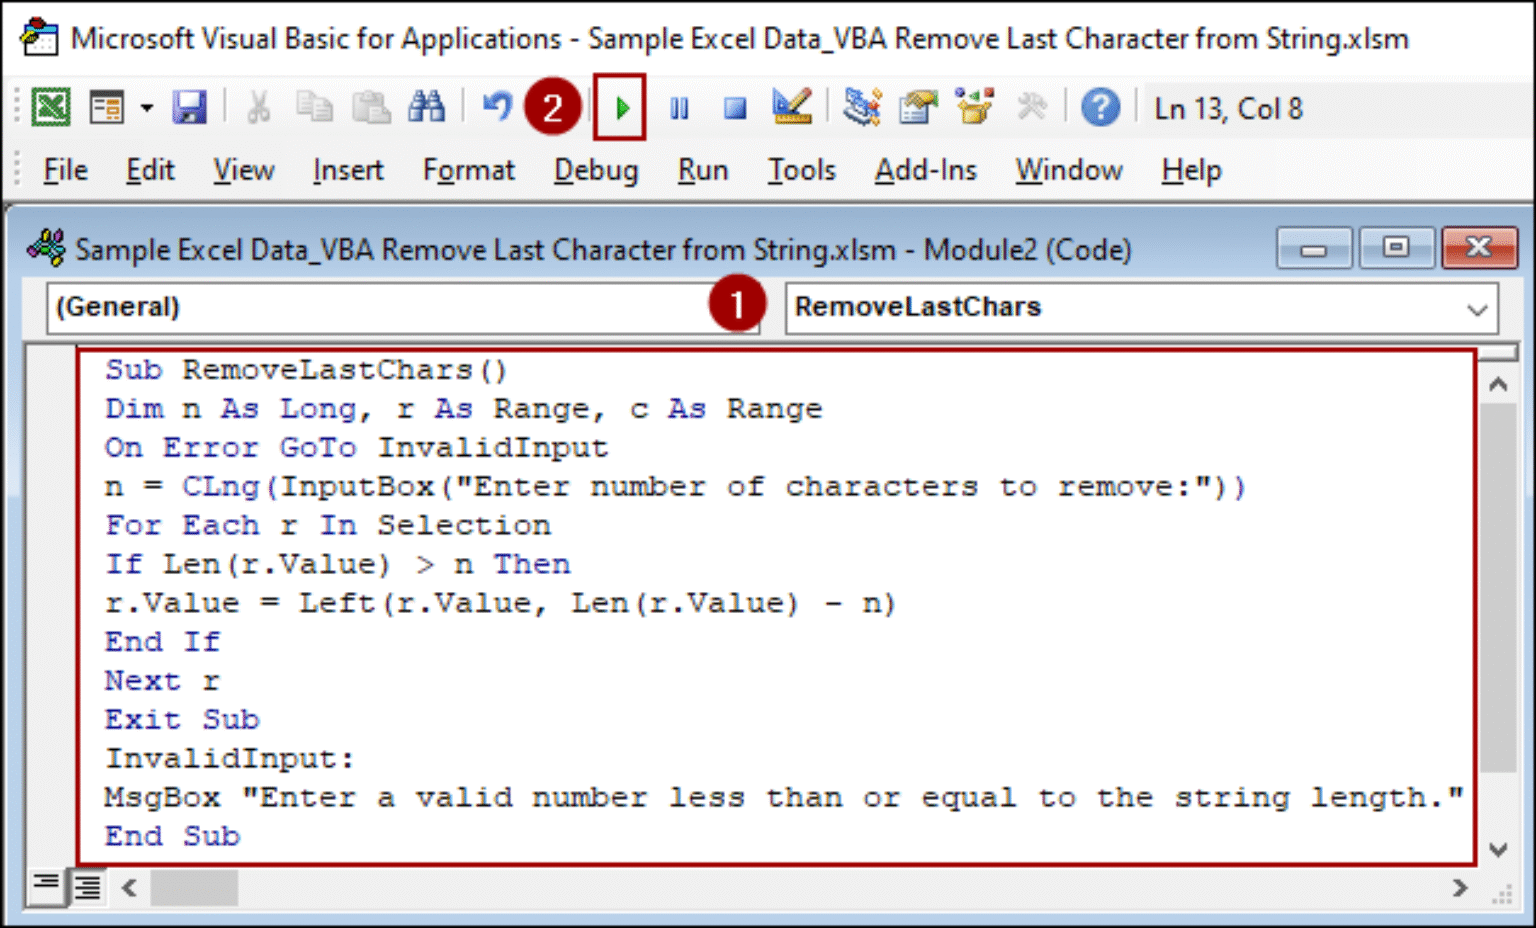Toggle Design Mode on the toolbar
The width and height of the screenshot is (1536, 928).
click(791, 107)
